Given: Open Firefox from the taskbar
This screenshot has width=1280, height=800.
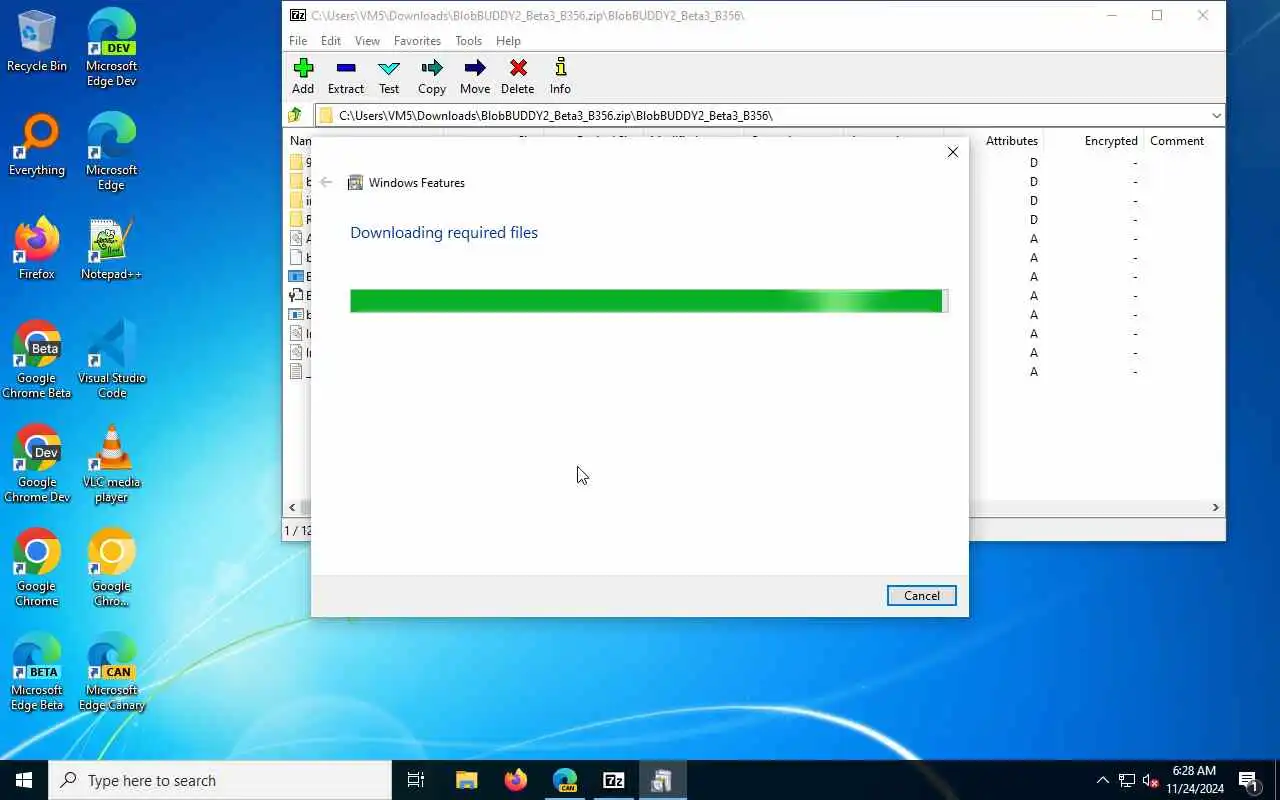Looking at the screenshot, I should (515, 780).
